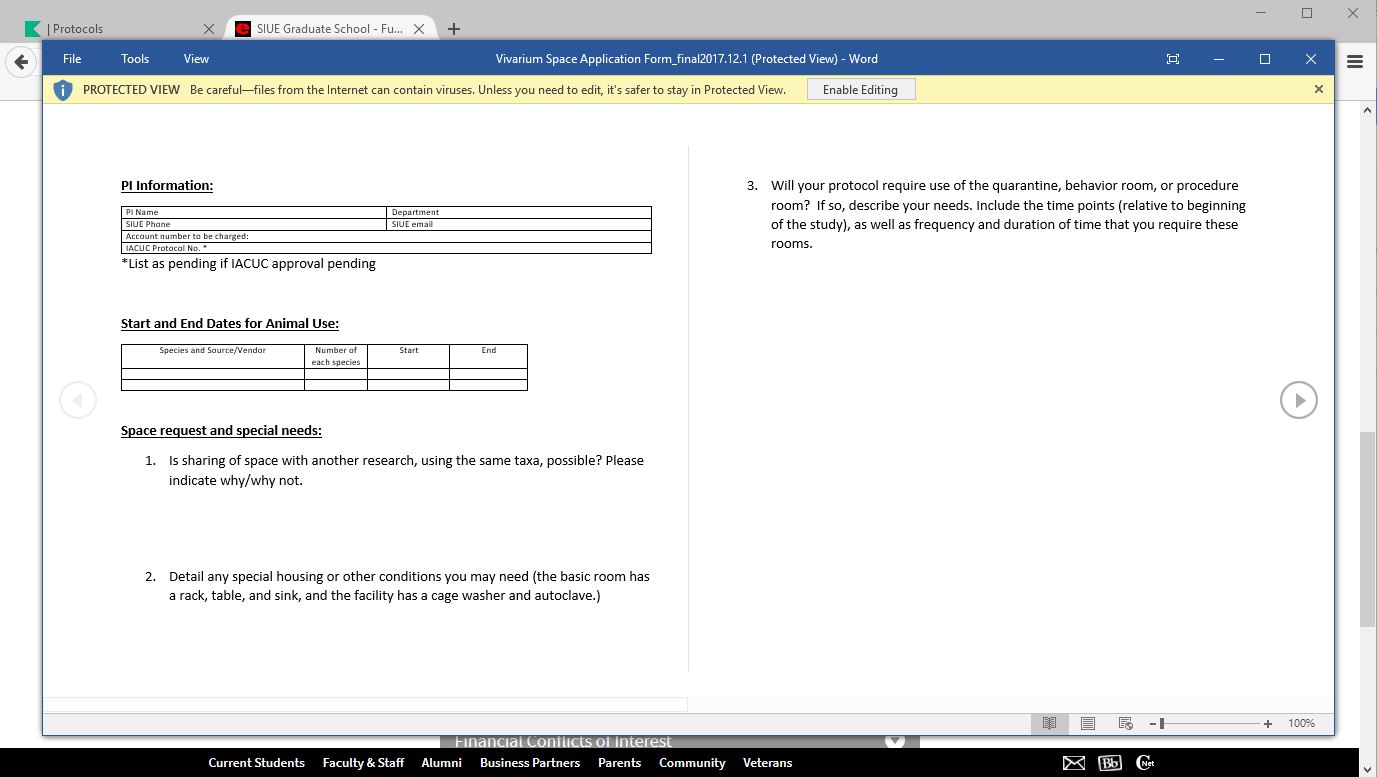Open a new browser tab
1377x777 pixels.
[x=454, y=29]
